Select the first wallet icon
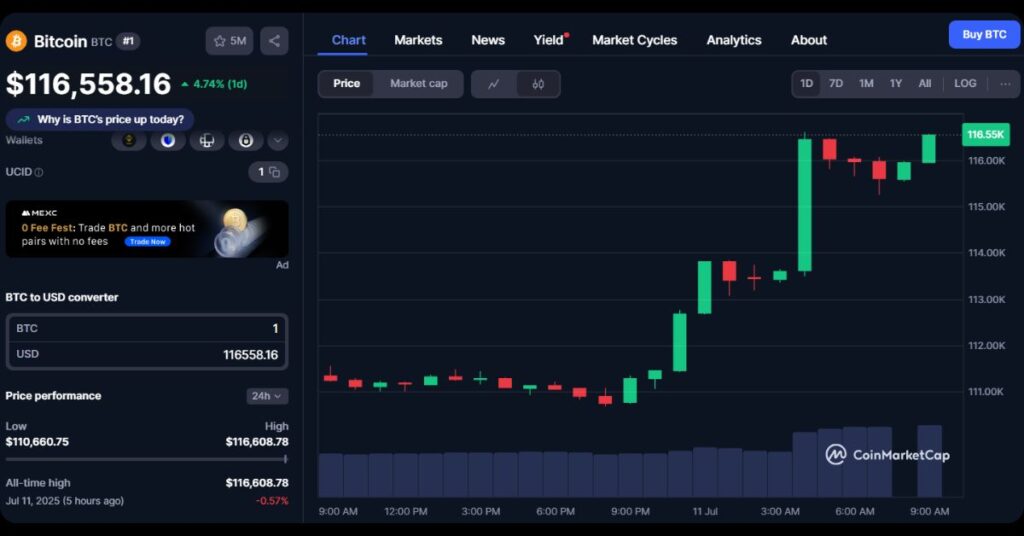 point(129,140)
